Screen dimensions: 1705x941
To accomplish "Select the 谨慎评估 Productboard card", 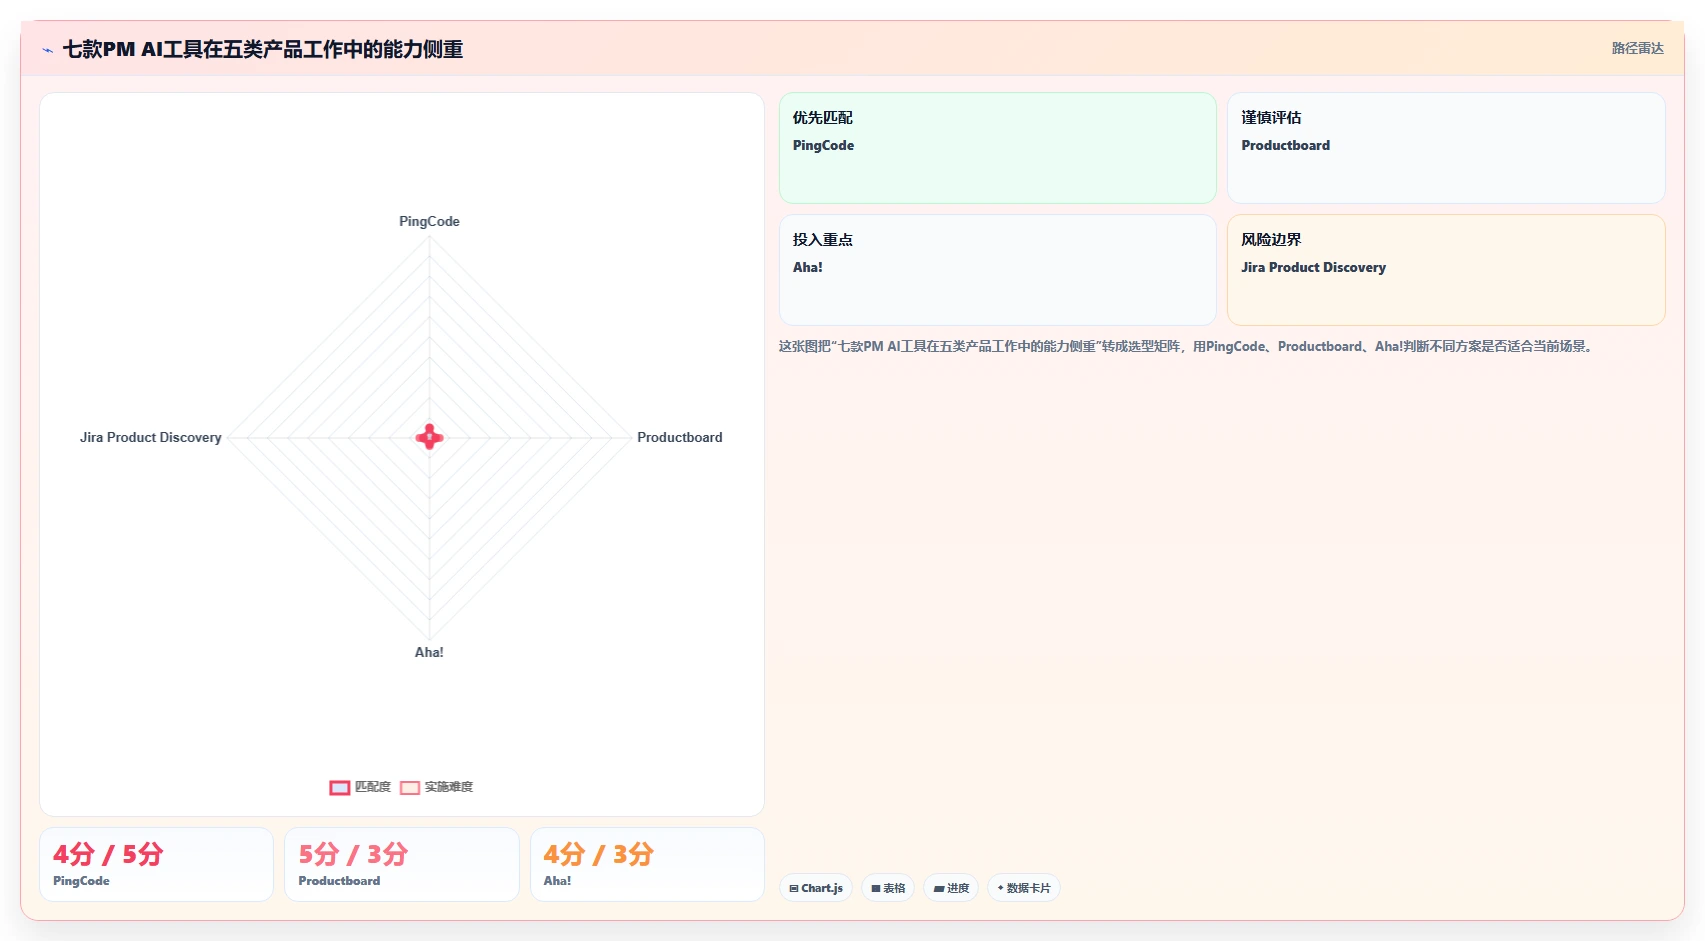I will 1446,148.
